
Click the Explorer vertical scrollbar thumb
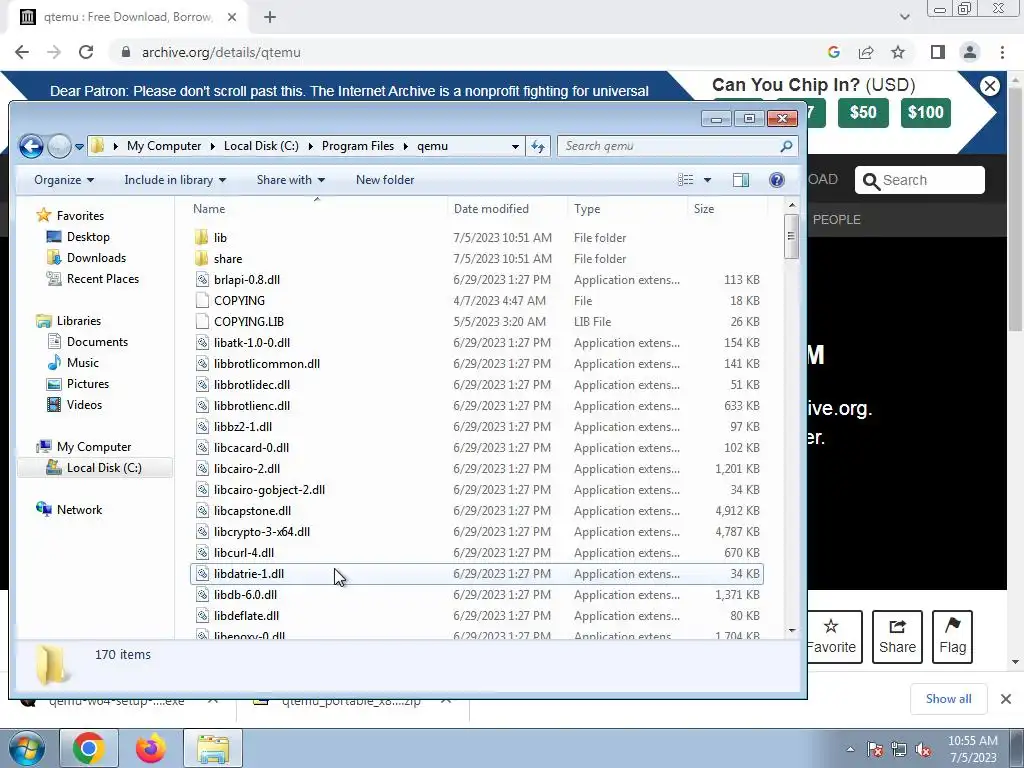point(792,236)
